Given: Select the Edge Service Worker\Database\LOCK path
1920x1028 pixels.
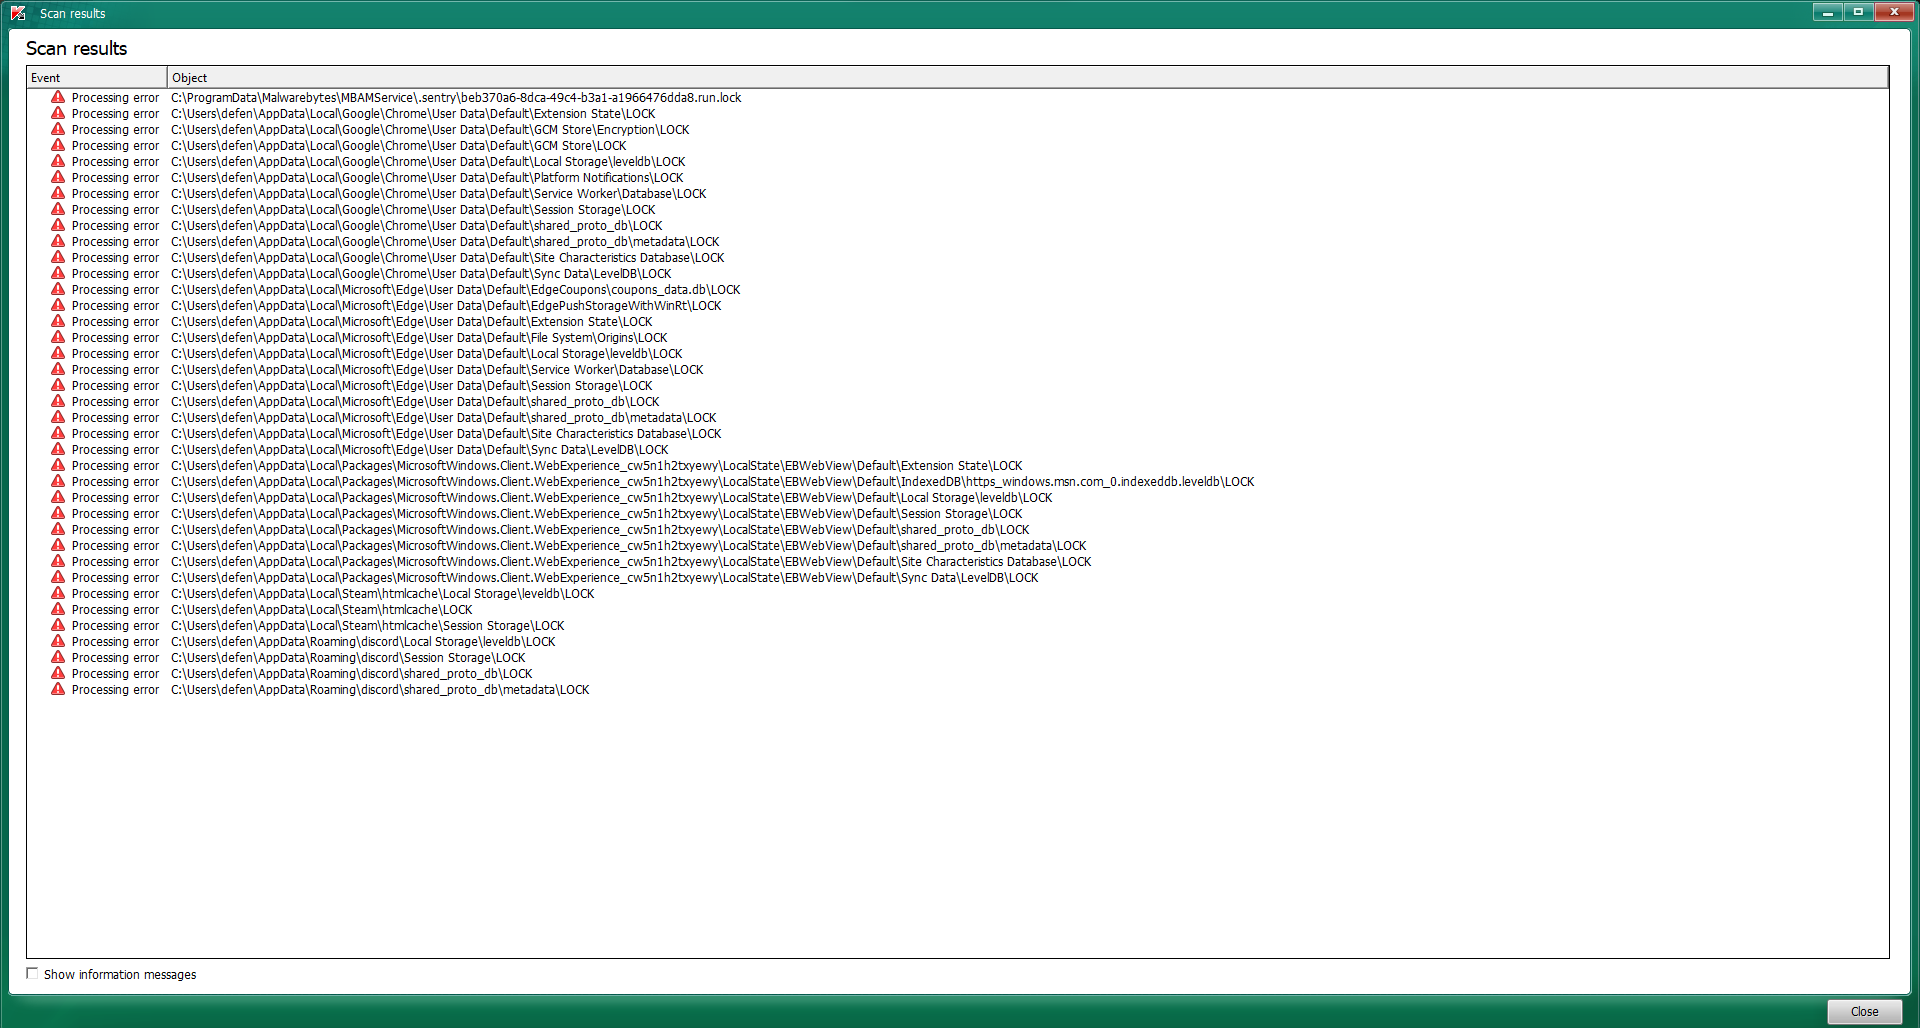Looking at the screenshot, I should [x=437, y=370].
